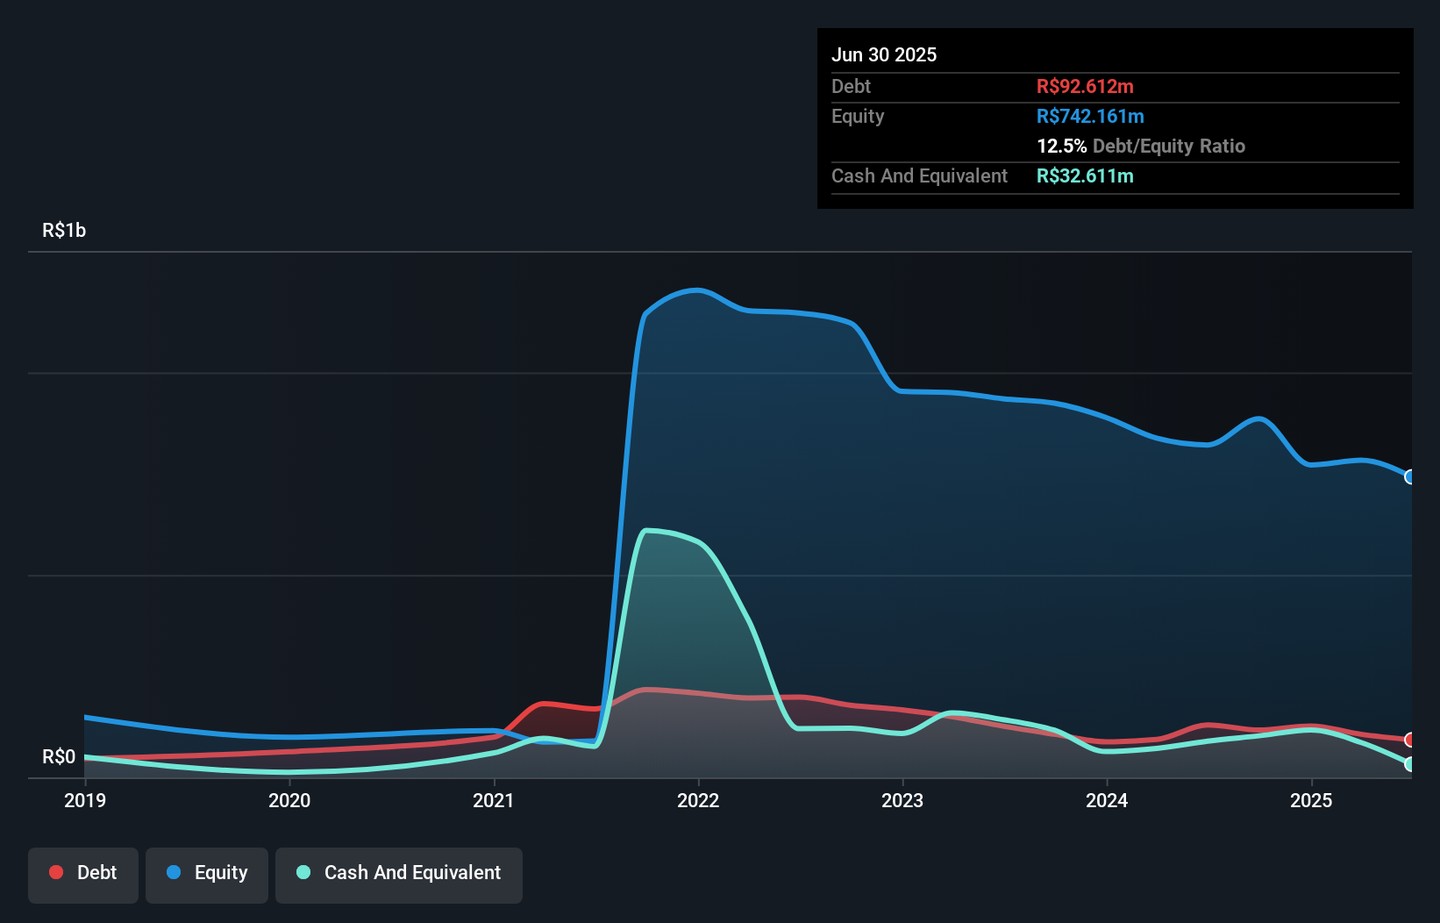Image resolution: width=1440 pixels, height=923 pixels.
Task: Click the 12.5% Debt/Equity Ratio text
Action: point(1141,146)
